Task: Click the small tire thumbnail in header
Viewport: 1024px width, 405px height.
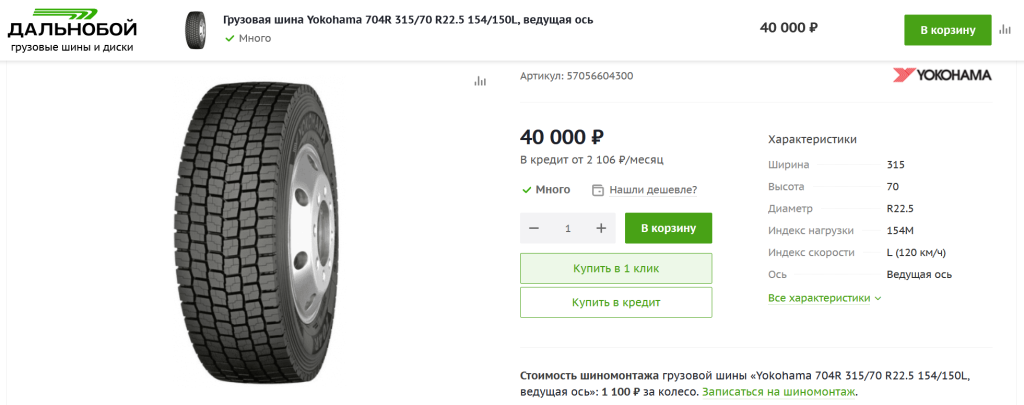Action: (200, 29)
